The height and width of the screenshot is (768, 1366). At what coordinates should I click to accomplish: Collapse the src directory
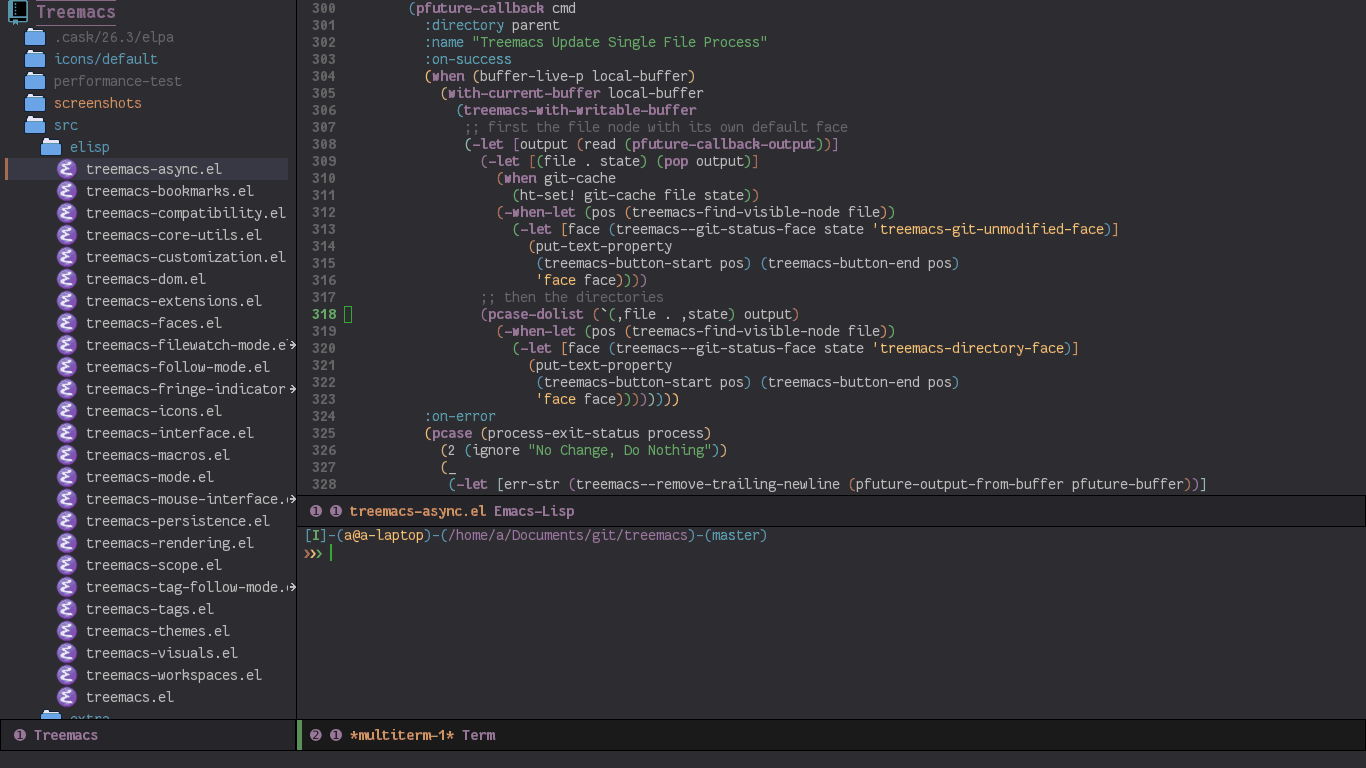tap(65, 125)
